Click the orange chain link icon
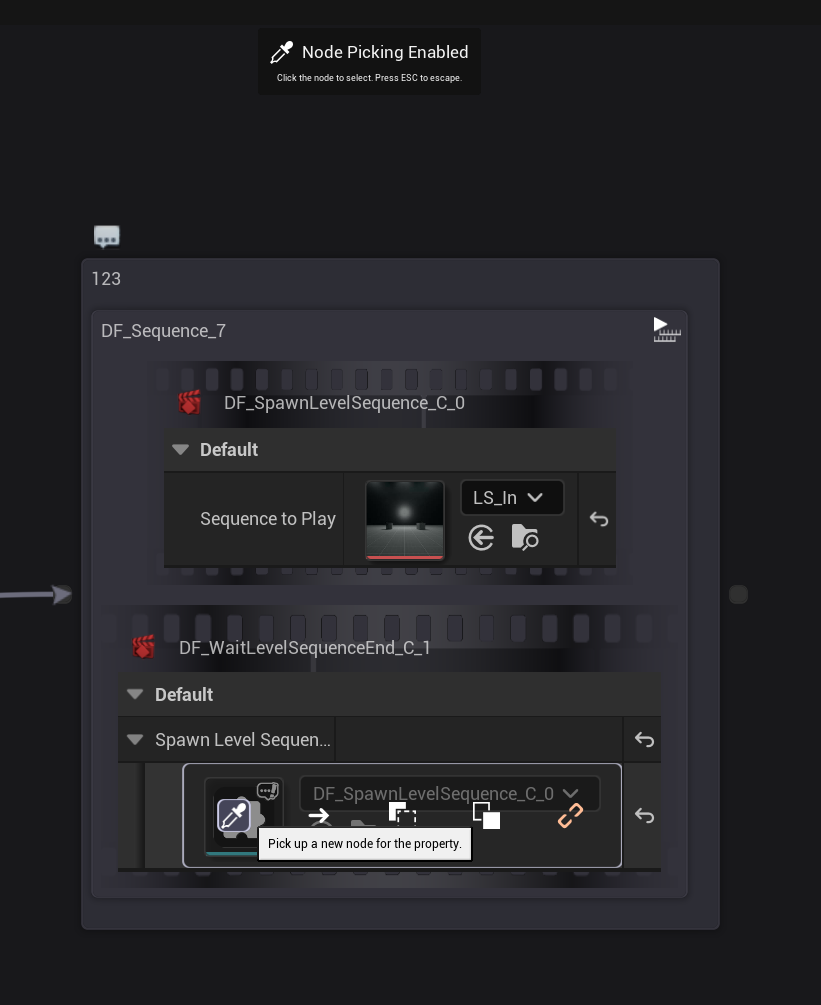The height and width of the screenshot is (1005, 821). [570, 816]
